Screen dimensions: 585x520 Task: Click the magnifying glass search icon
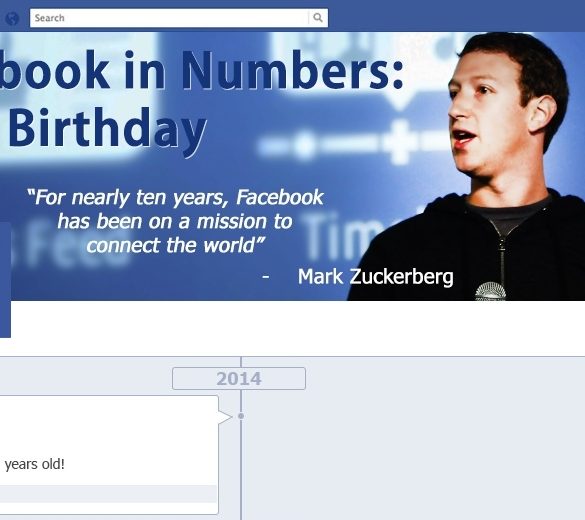click(317, 18)
